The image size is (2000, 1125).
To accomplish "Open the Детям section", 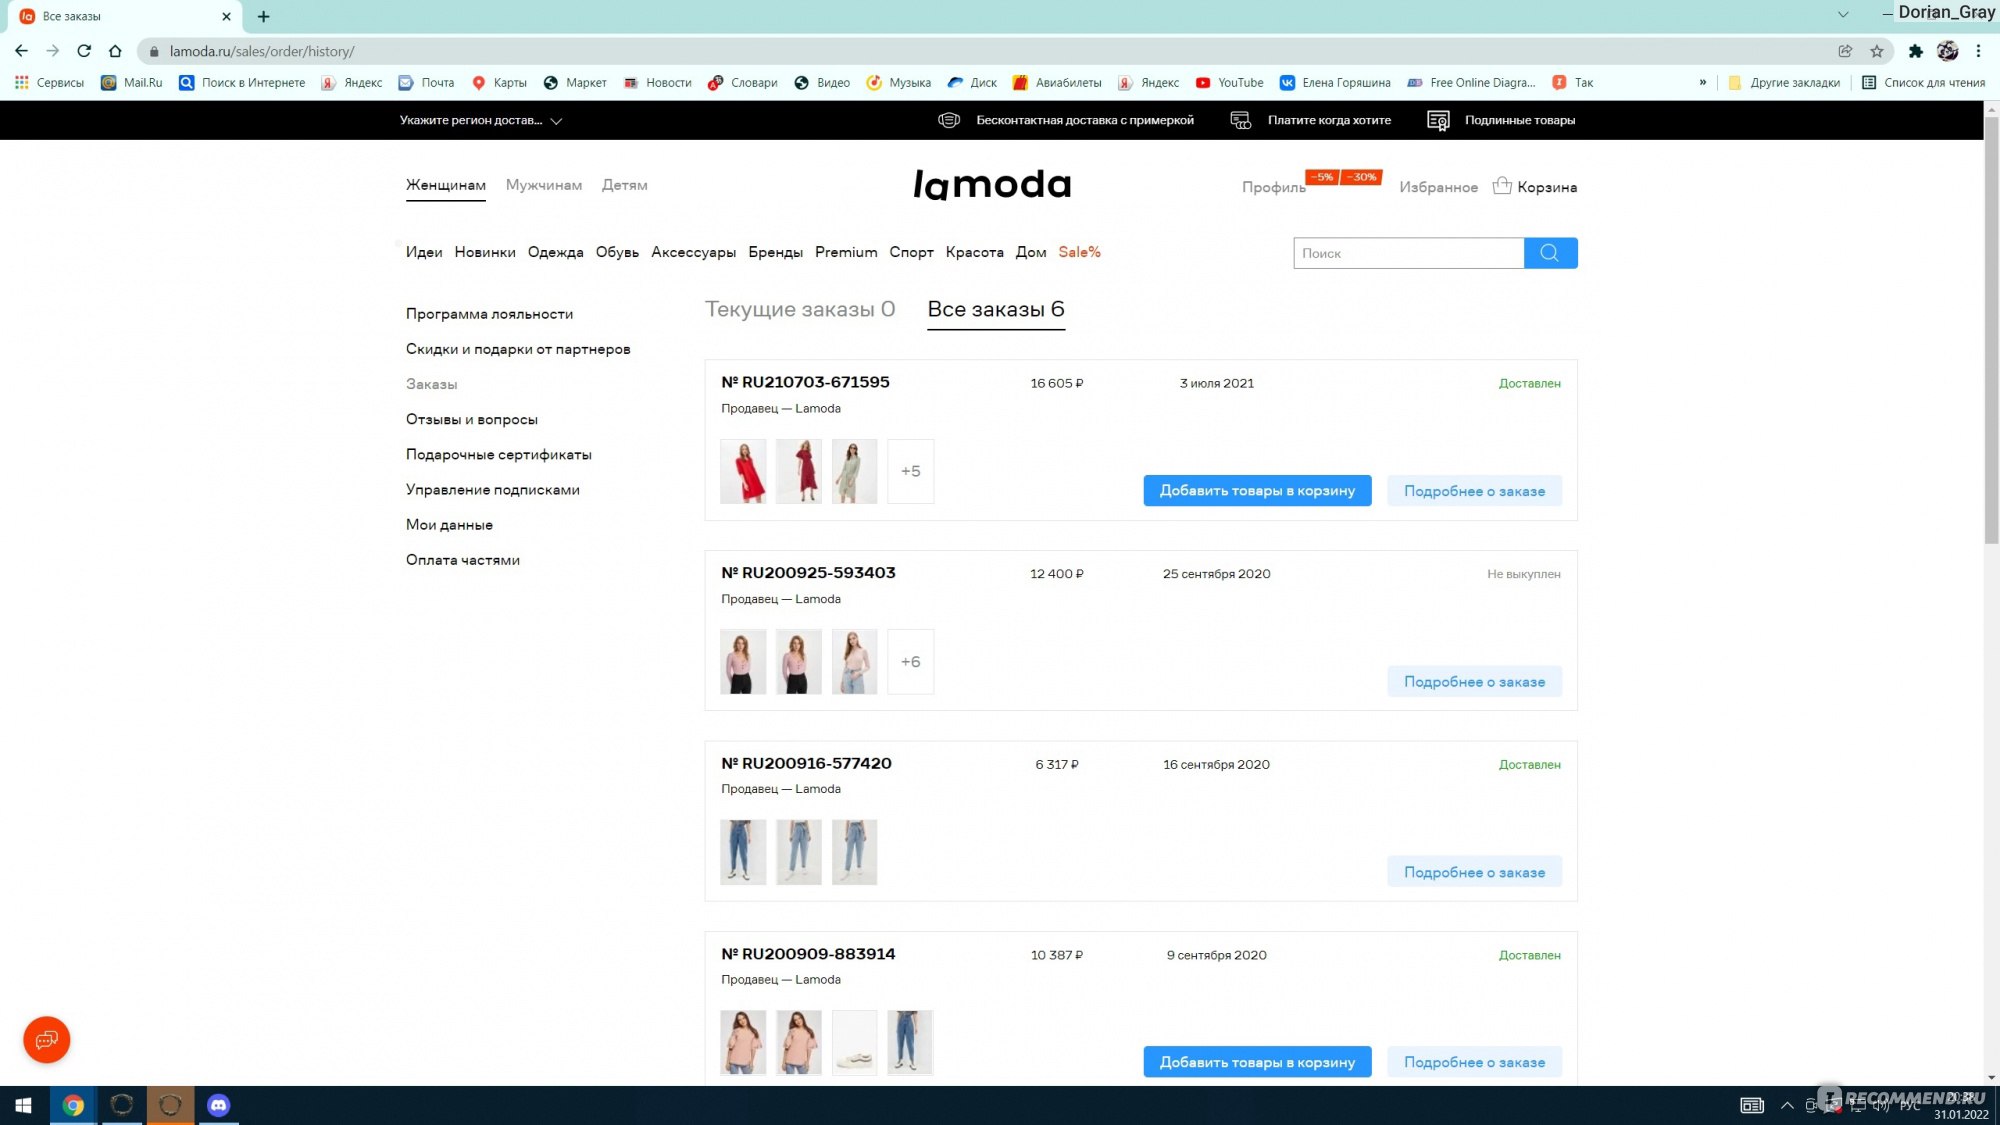I will tap(625, 185).
